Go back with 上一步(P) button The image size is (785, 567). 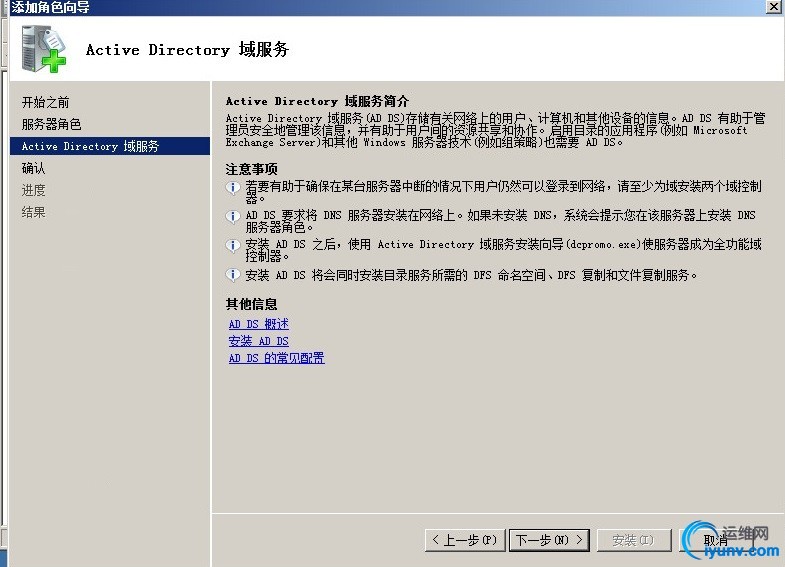(465, 540)
